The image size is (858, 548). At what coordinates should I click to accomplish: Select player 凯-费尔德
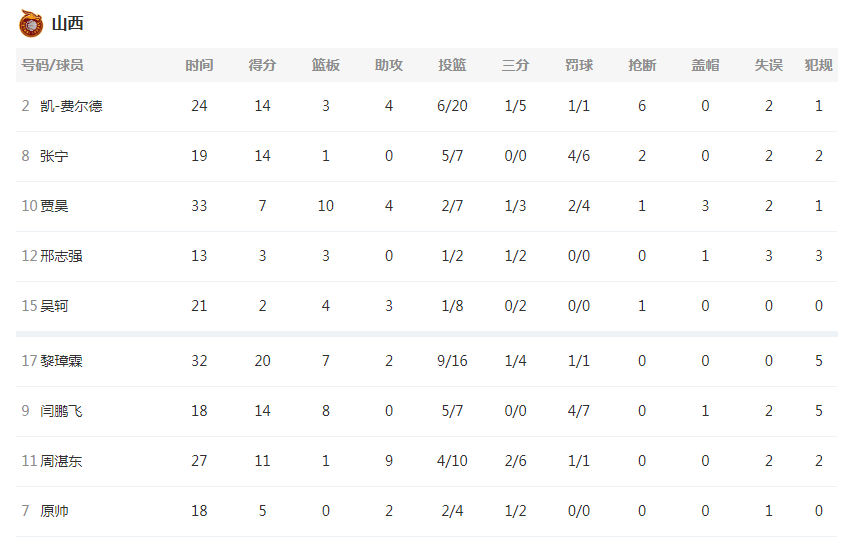(x=71, y=106)
